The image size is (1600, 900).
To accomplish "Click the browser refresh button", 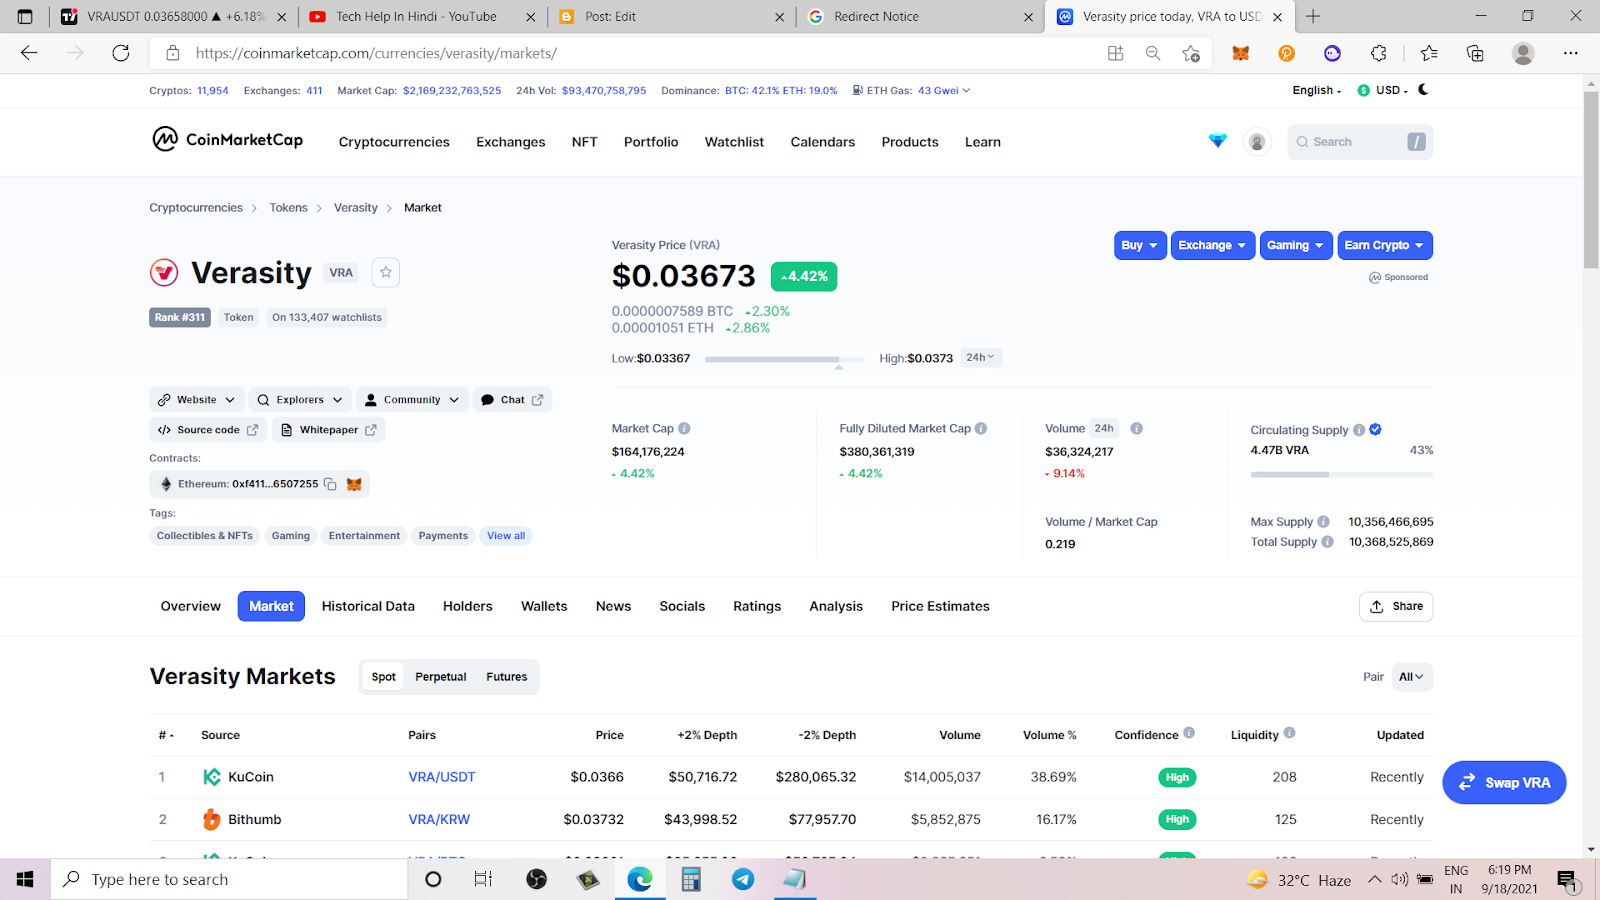I will pyautogui.click(x=121, y=53).
